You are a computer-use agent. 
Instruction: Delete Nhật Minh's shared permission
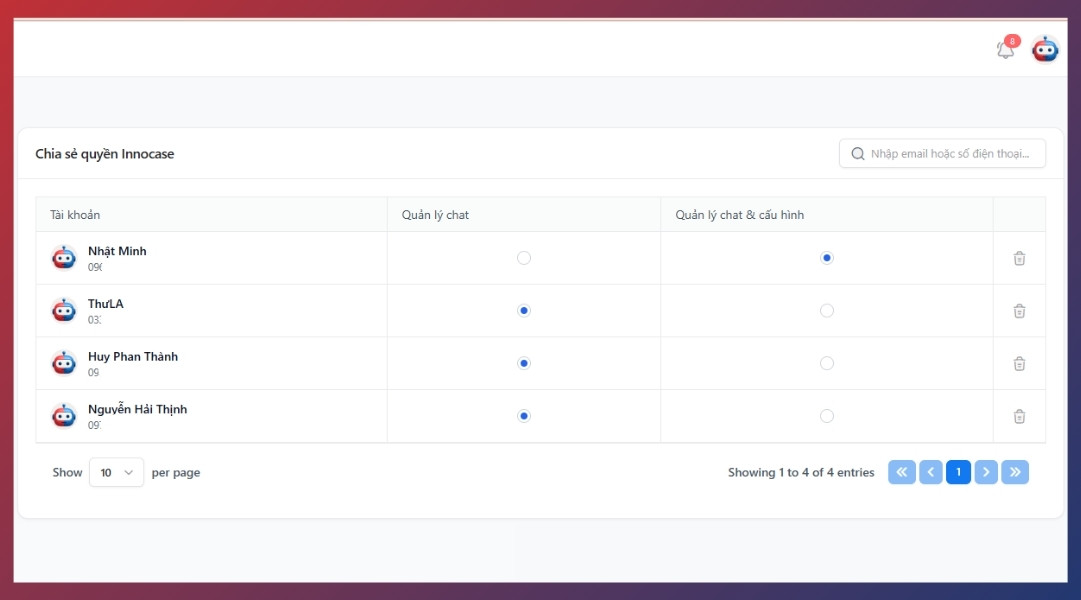coord(1019,258)
